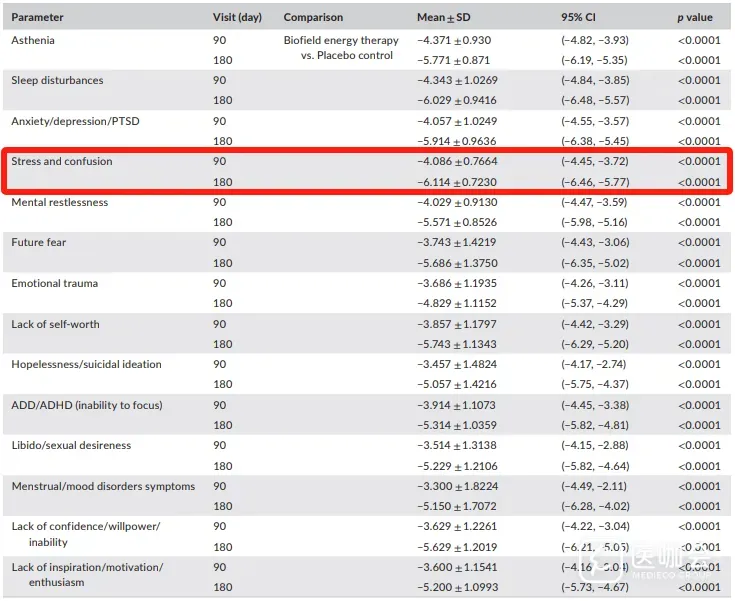Select the Lack of self-worth label

(x=56, y=324)
